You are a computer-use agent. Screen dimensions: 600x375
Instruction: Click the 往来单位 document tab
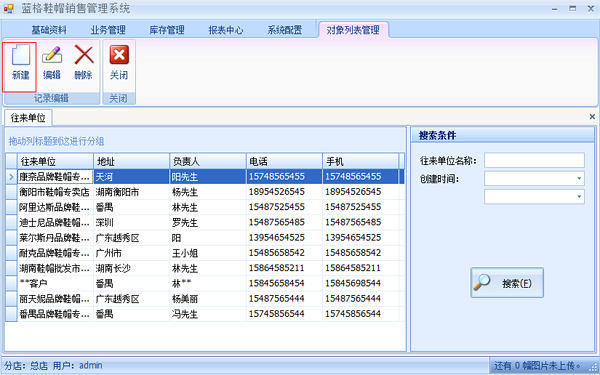pyautogui.click(x=28, y=117)
